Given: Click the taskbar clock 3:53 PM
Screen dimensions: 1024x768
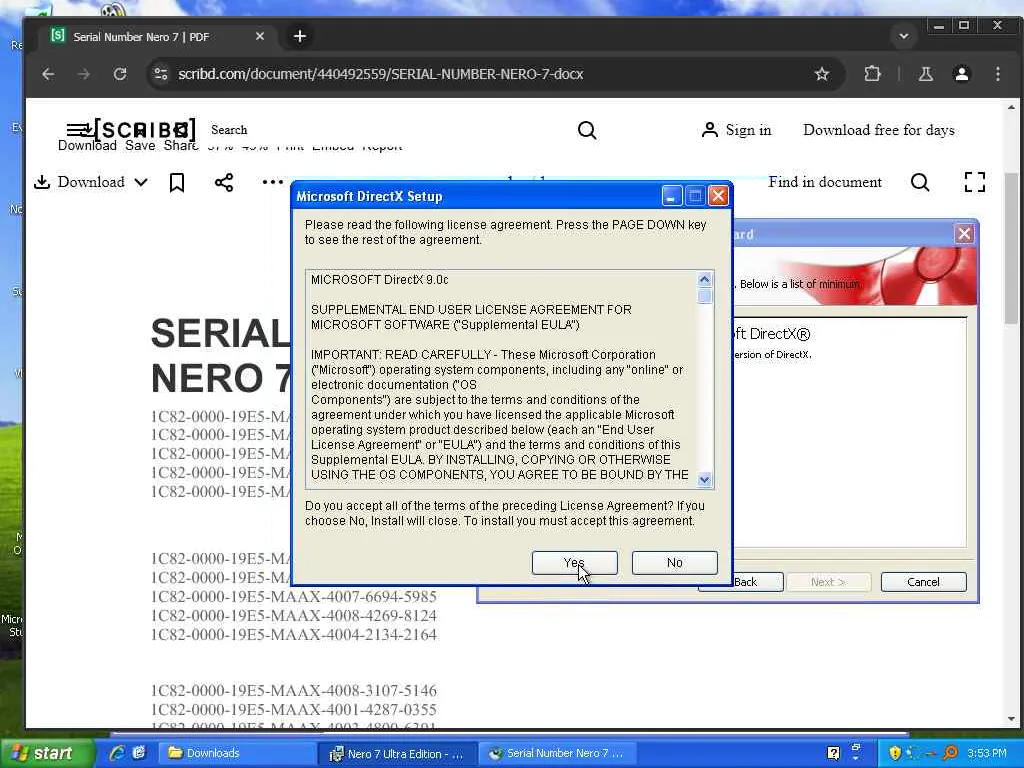Looking at the screenshot, I should pyautogui.click(x=987, y=753).
